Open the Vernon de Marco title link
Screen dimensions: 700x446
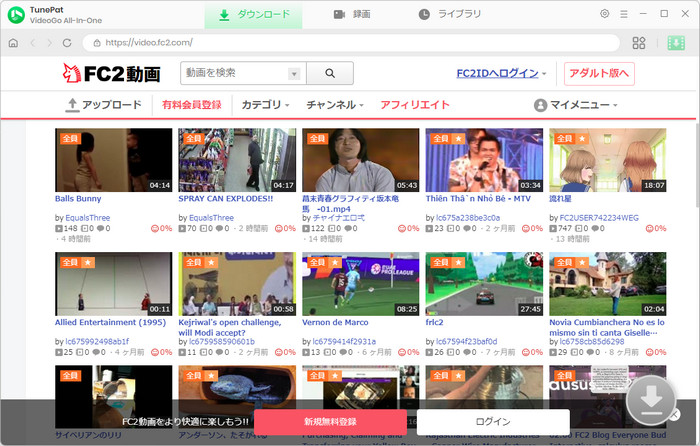click(335, 322)
